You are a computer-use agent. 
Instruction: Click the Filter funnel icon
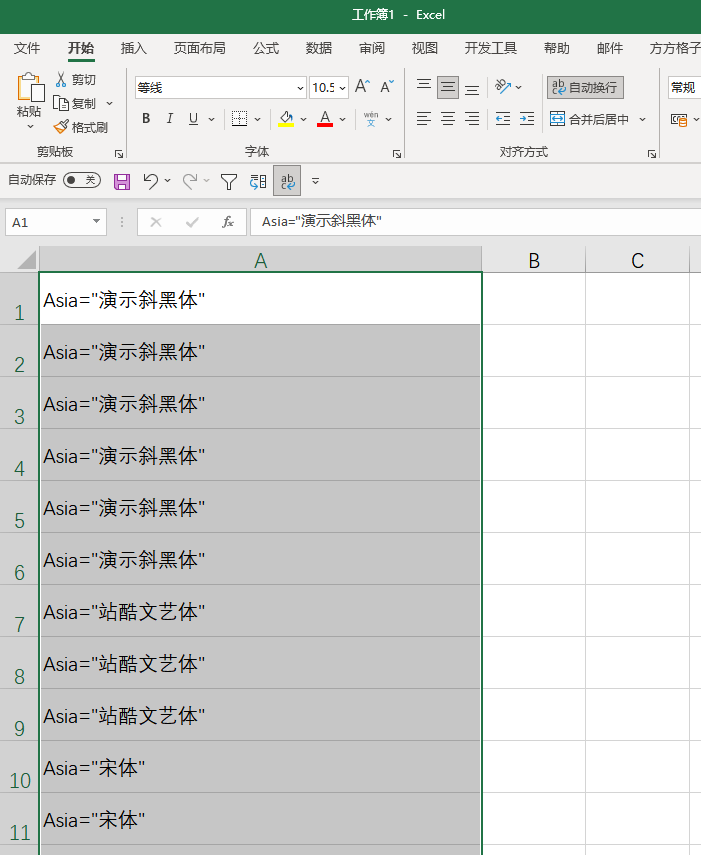(x=229, y=181)
